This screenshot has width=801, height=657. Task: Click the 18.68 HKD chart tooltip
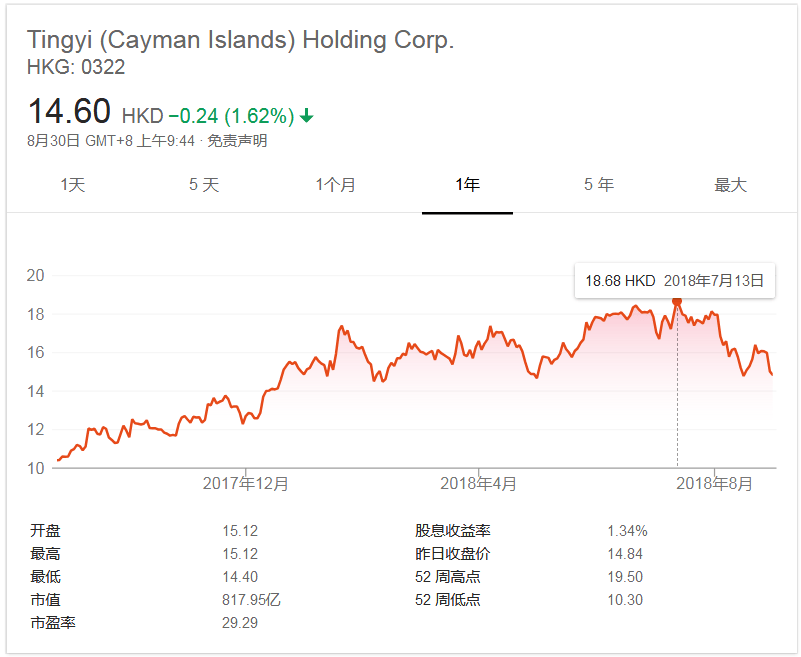[x=675, y=281]
